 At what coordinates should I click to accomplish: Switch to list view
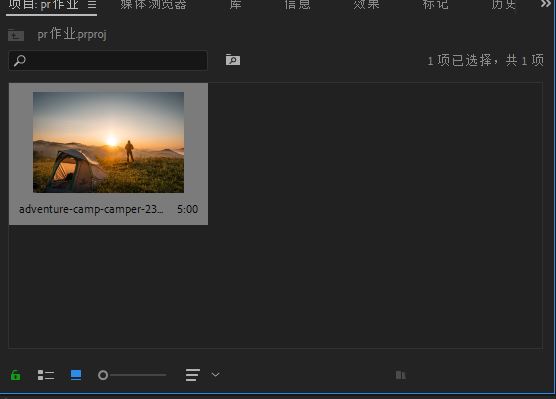(x=46, y=375)
